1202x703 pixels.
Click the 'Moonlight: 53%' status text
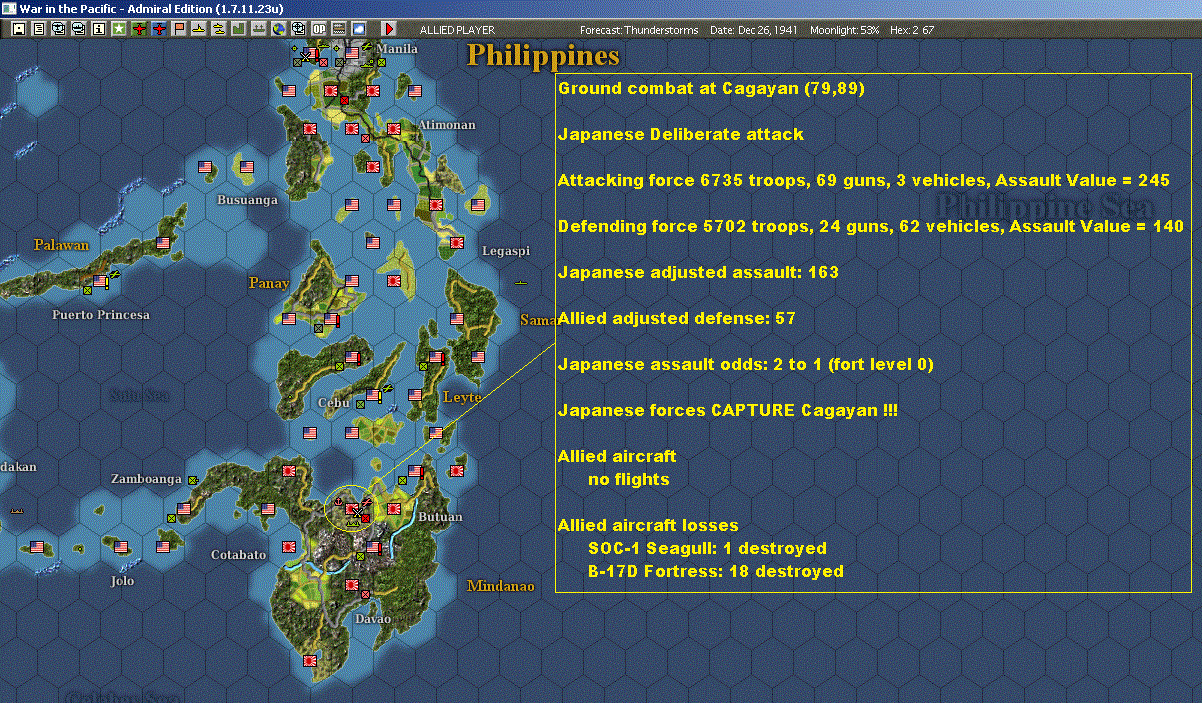(x=843, y=30)
